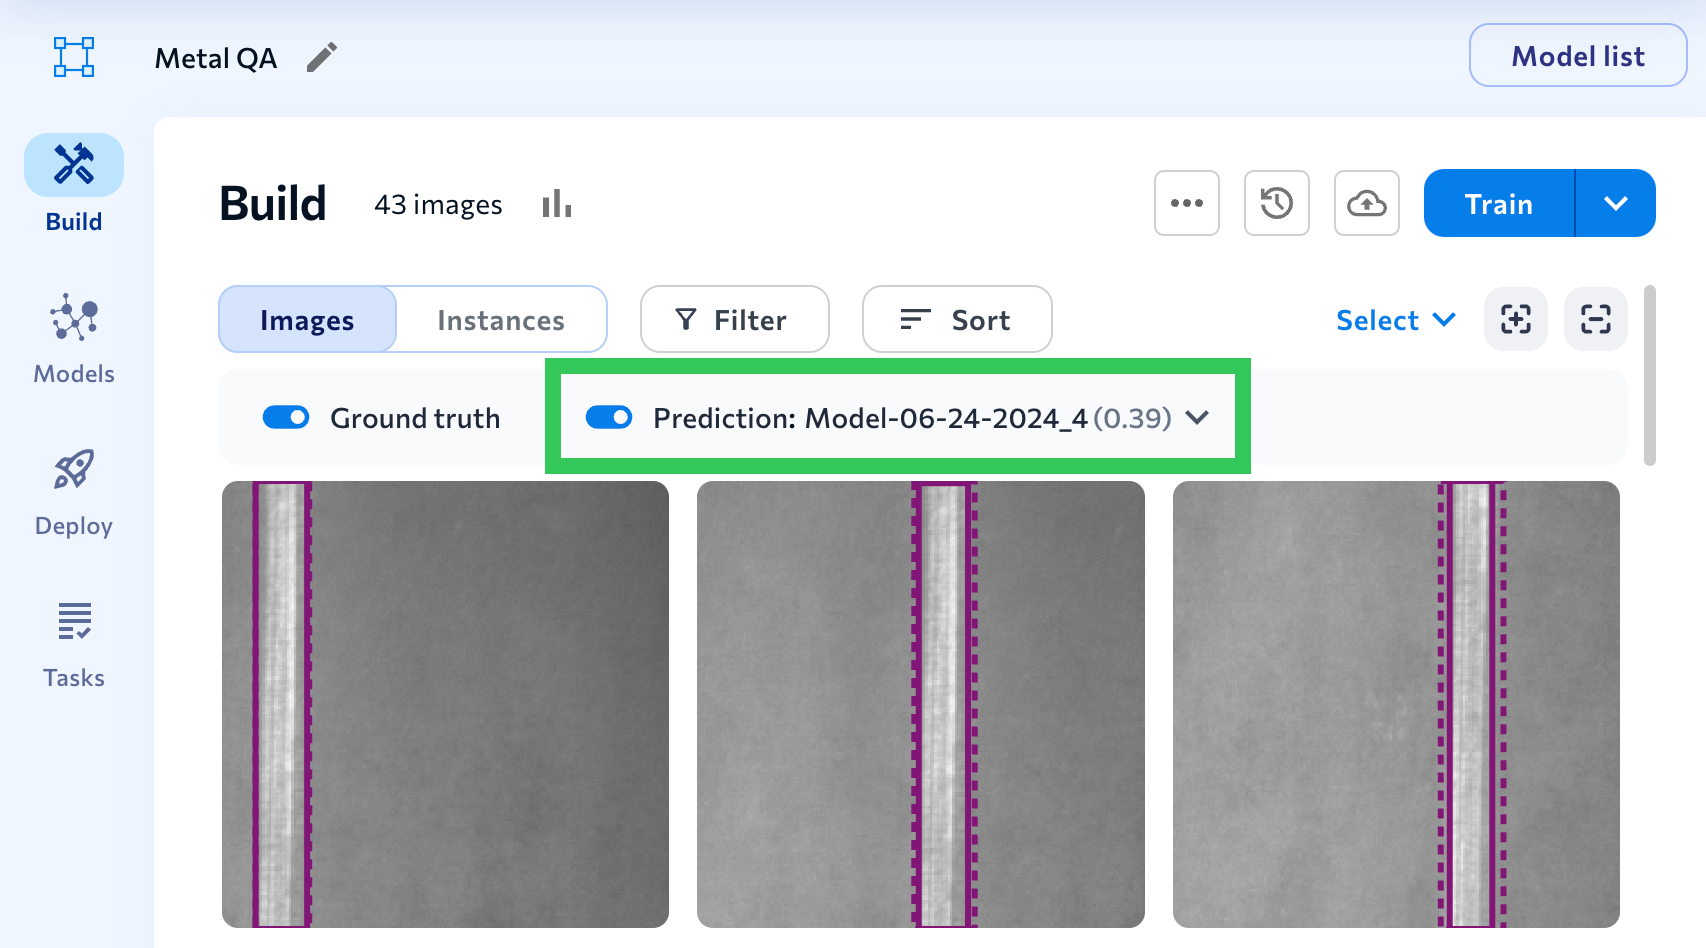The image size is (1706, 948).
Task: Expand the Model-06-24-2024_4 prediction dropdown
Action: 1198,418
